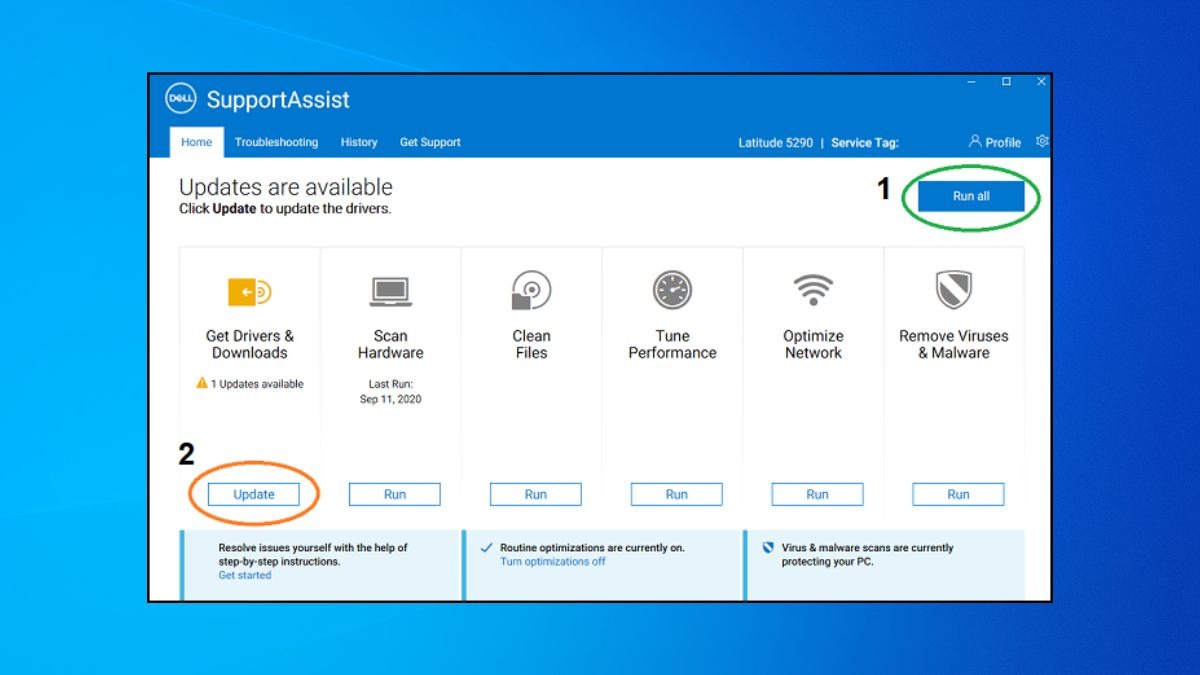Open the Profile menu

coord(995,142)
